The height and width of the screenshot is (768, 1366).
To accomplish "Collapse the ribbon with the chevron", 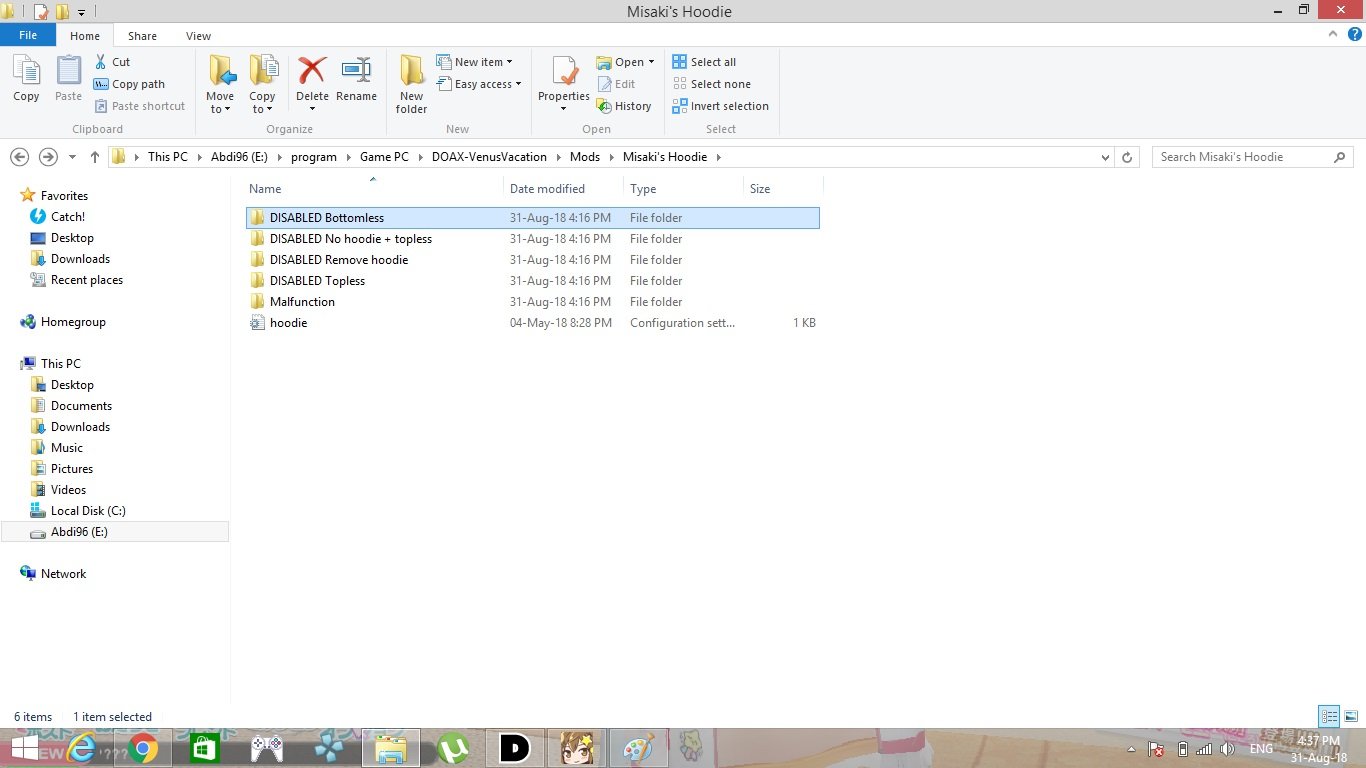I will point(1333,34).
